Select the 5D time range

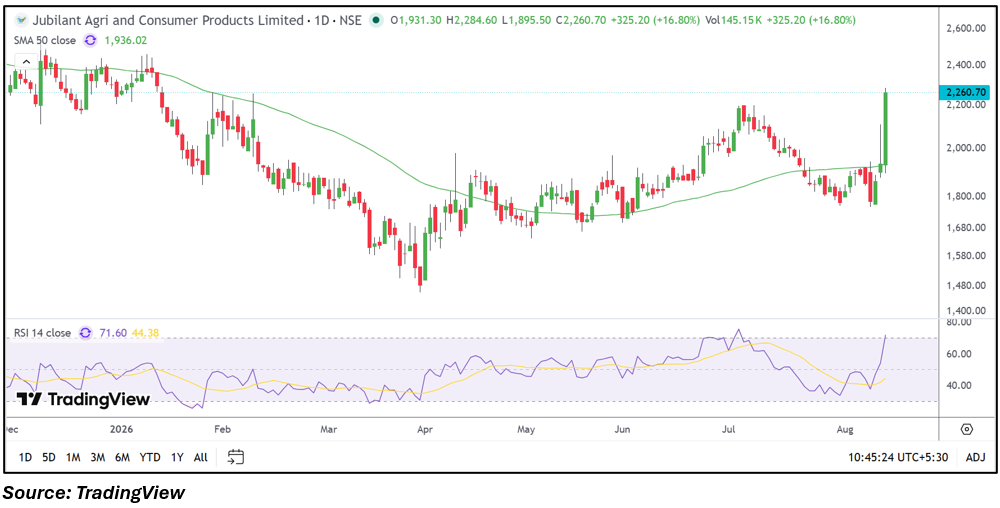pyautogui.click(x=49, y=457)
